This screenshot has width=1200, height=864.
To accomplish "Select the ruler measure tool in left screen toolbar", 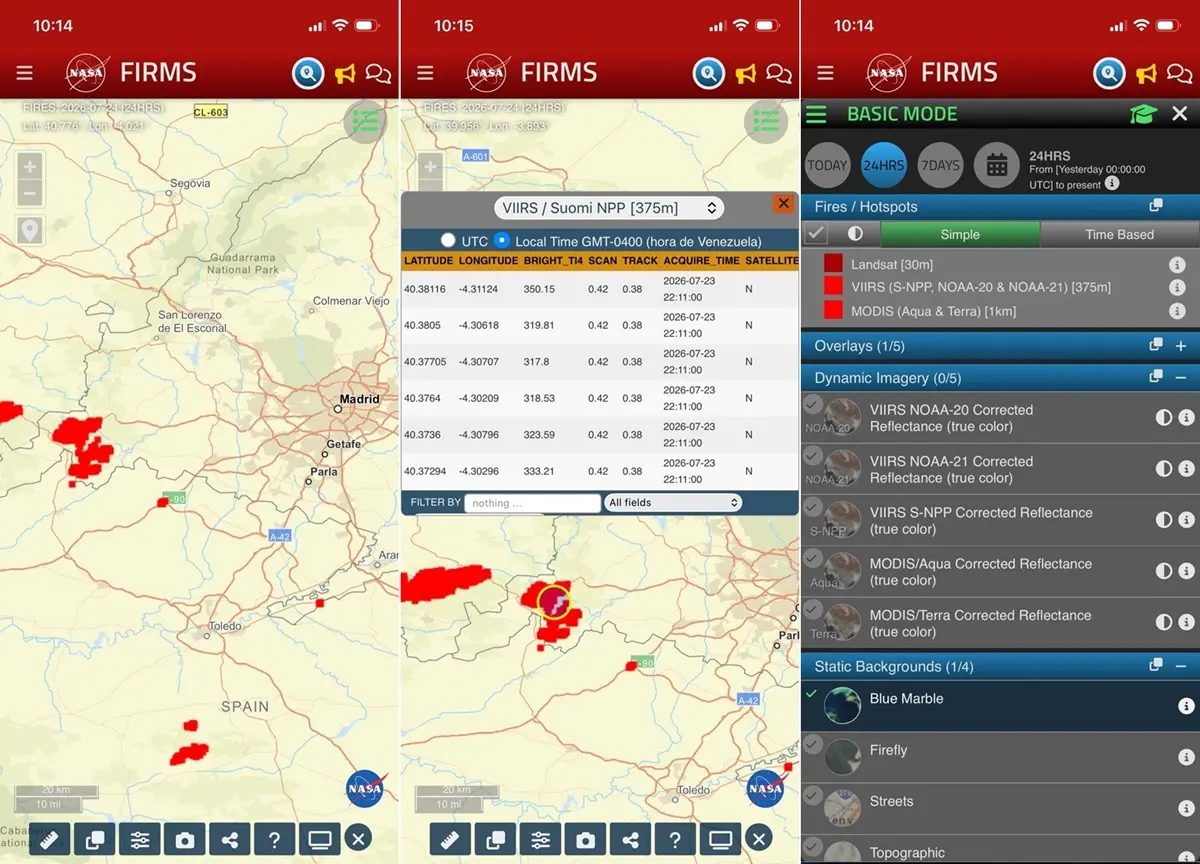I will [x=49, y=839].
